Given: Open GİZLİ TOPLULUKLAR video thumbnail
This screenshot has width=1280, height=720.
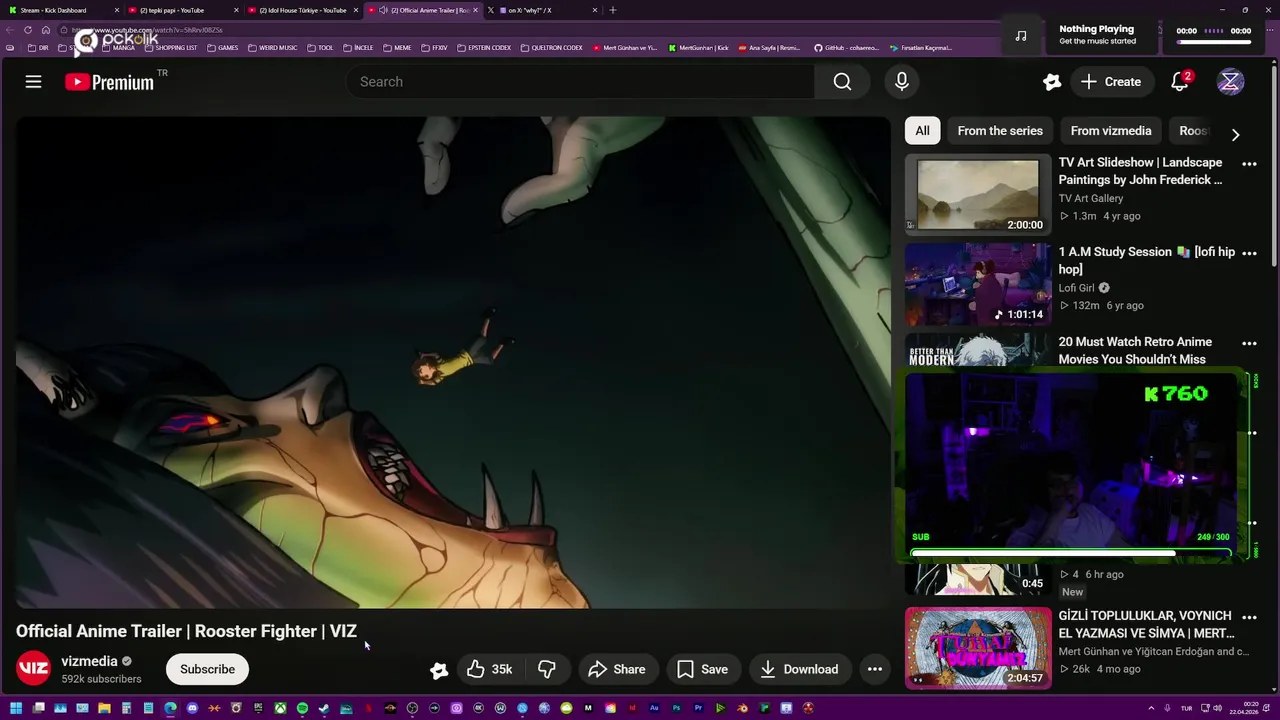Looking at the screenshot, I should (978, 648).
